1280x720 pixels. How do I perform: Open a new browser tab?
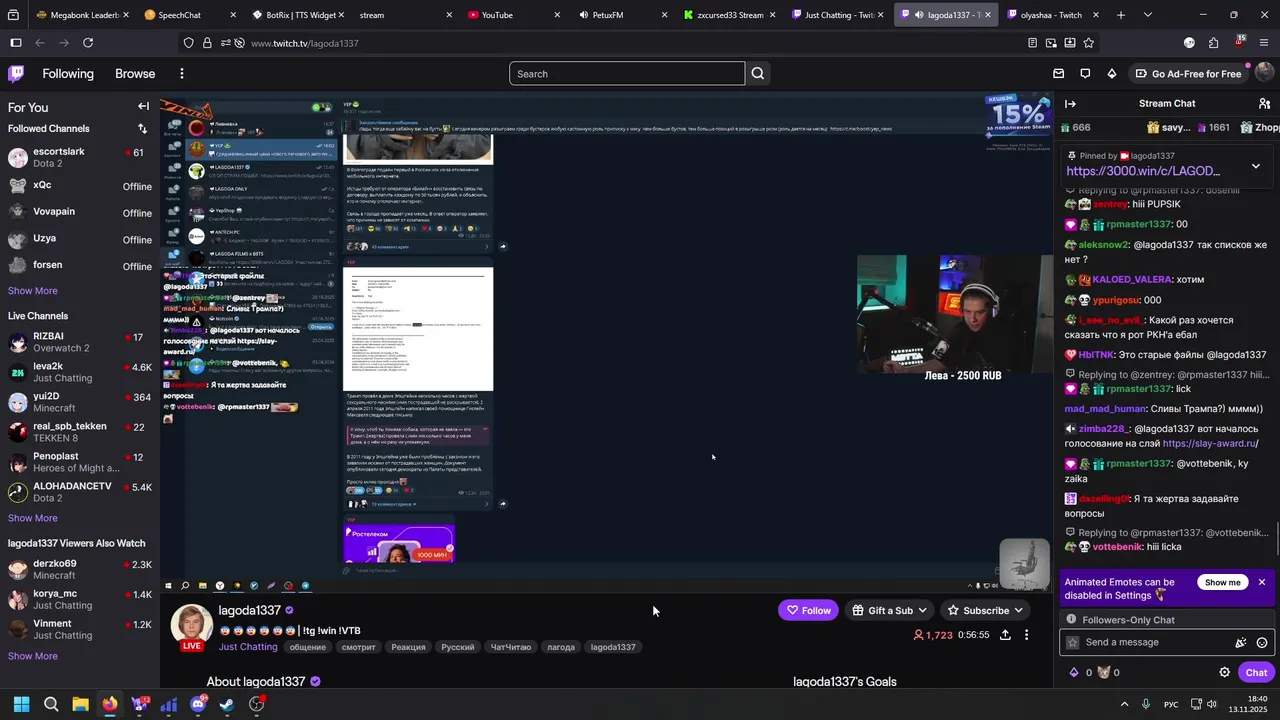coord(1121,15)
